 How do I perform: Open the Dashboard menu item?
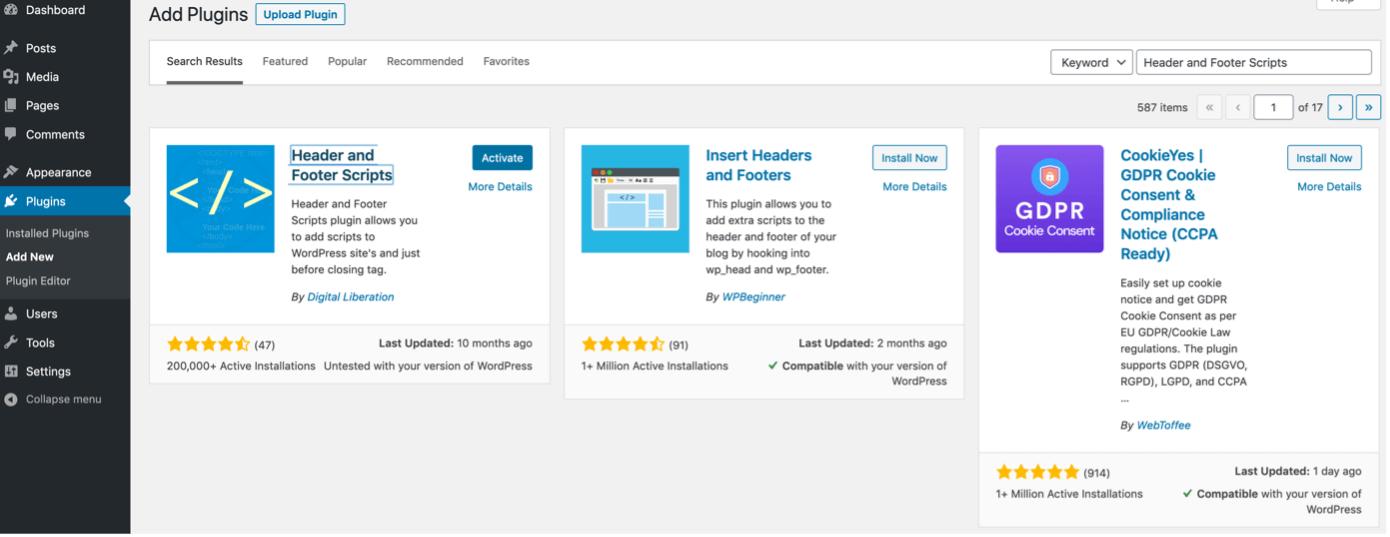point(65,10)
